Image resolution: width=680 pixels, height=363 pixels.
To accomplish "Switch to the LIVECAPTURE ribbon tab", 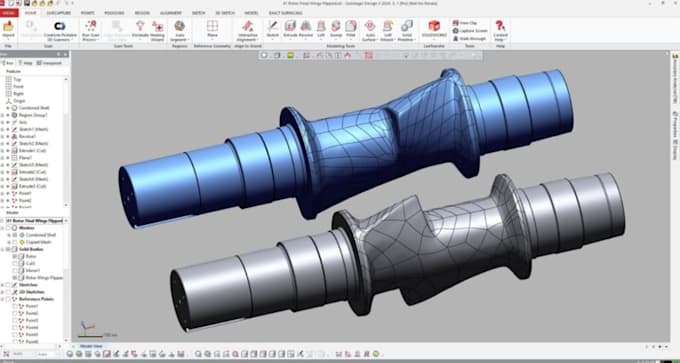I will pyautogui.click(x=59, y=13).
